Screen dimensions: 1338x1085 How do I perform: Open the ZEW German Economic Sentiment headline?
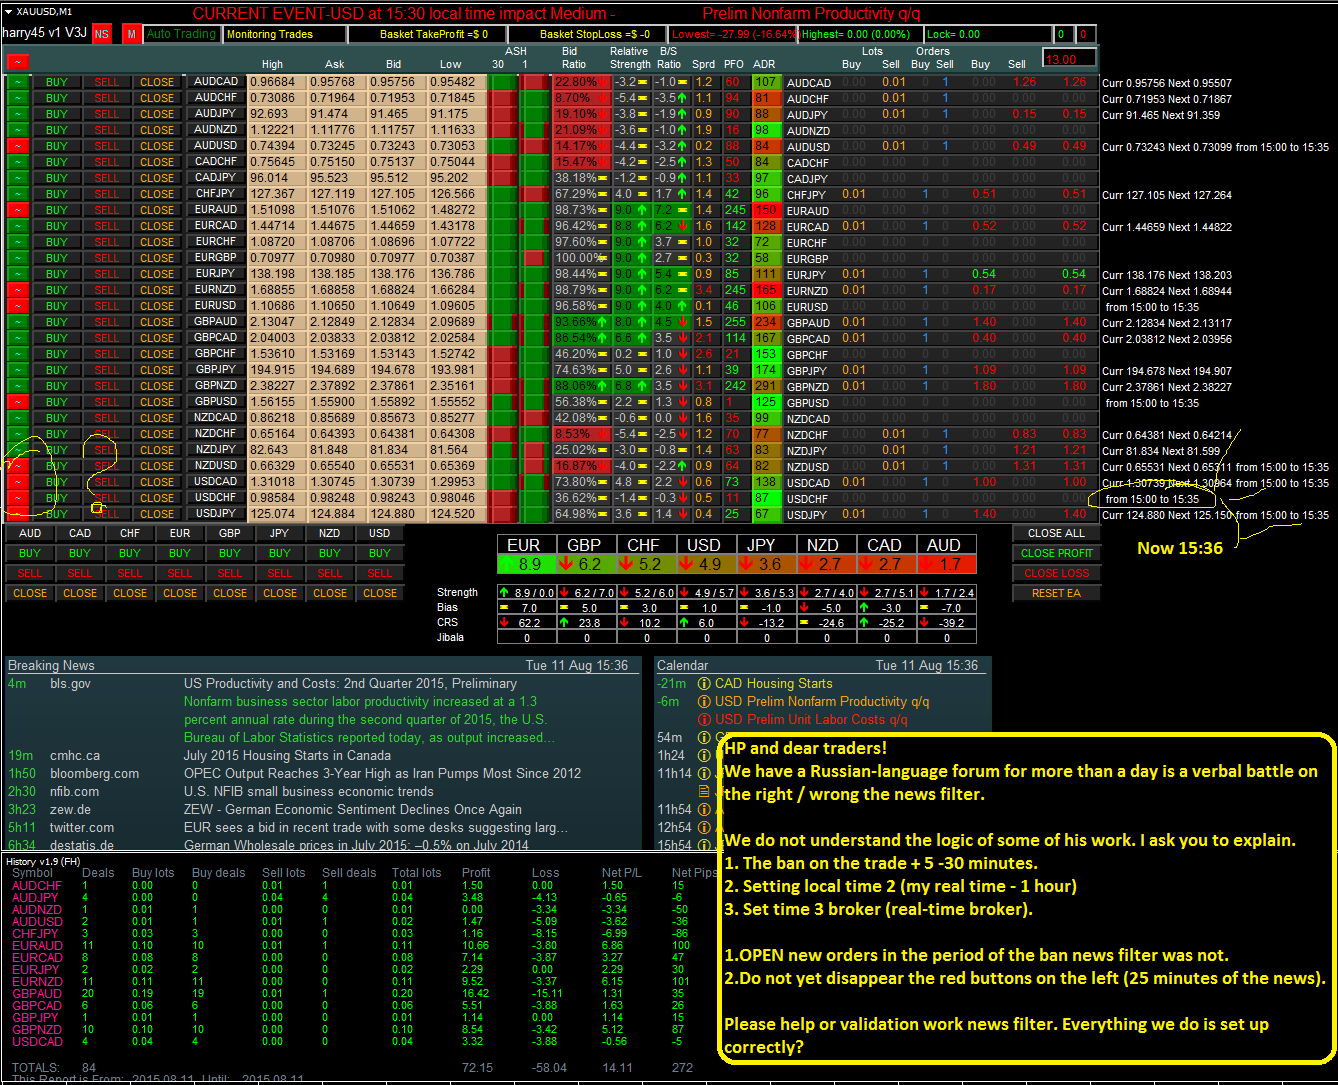353,810
